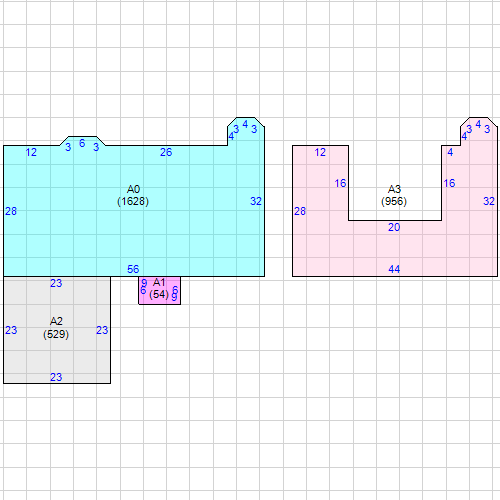Image resolution: width=500 pixels, height=500 pixels.
Task: Select the 23 dimension on A2's top edge
Action: pos(56,283)
